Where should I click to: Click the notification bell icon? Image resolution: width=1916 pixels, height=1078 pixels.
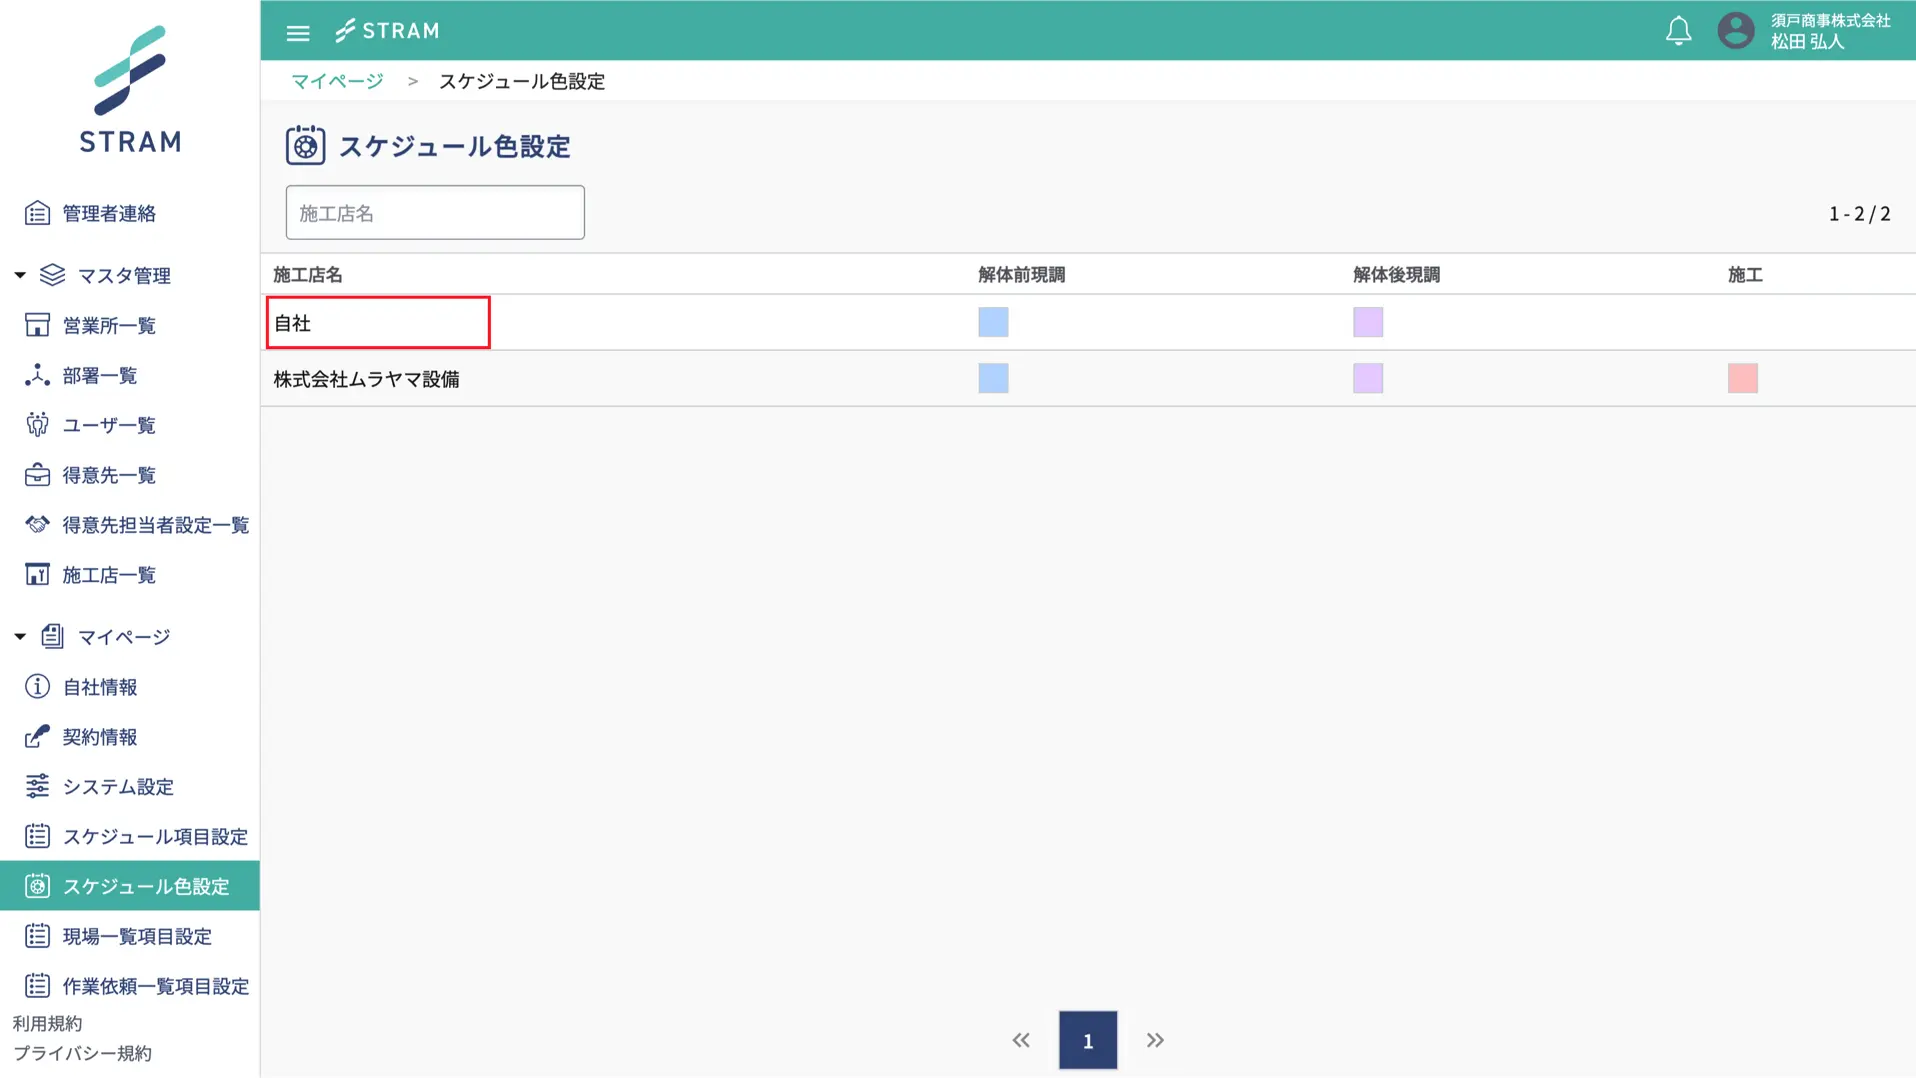click(x=1678, y=31)
